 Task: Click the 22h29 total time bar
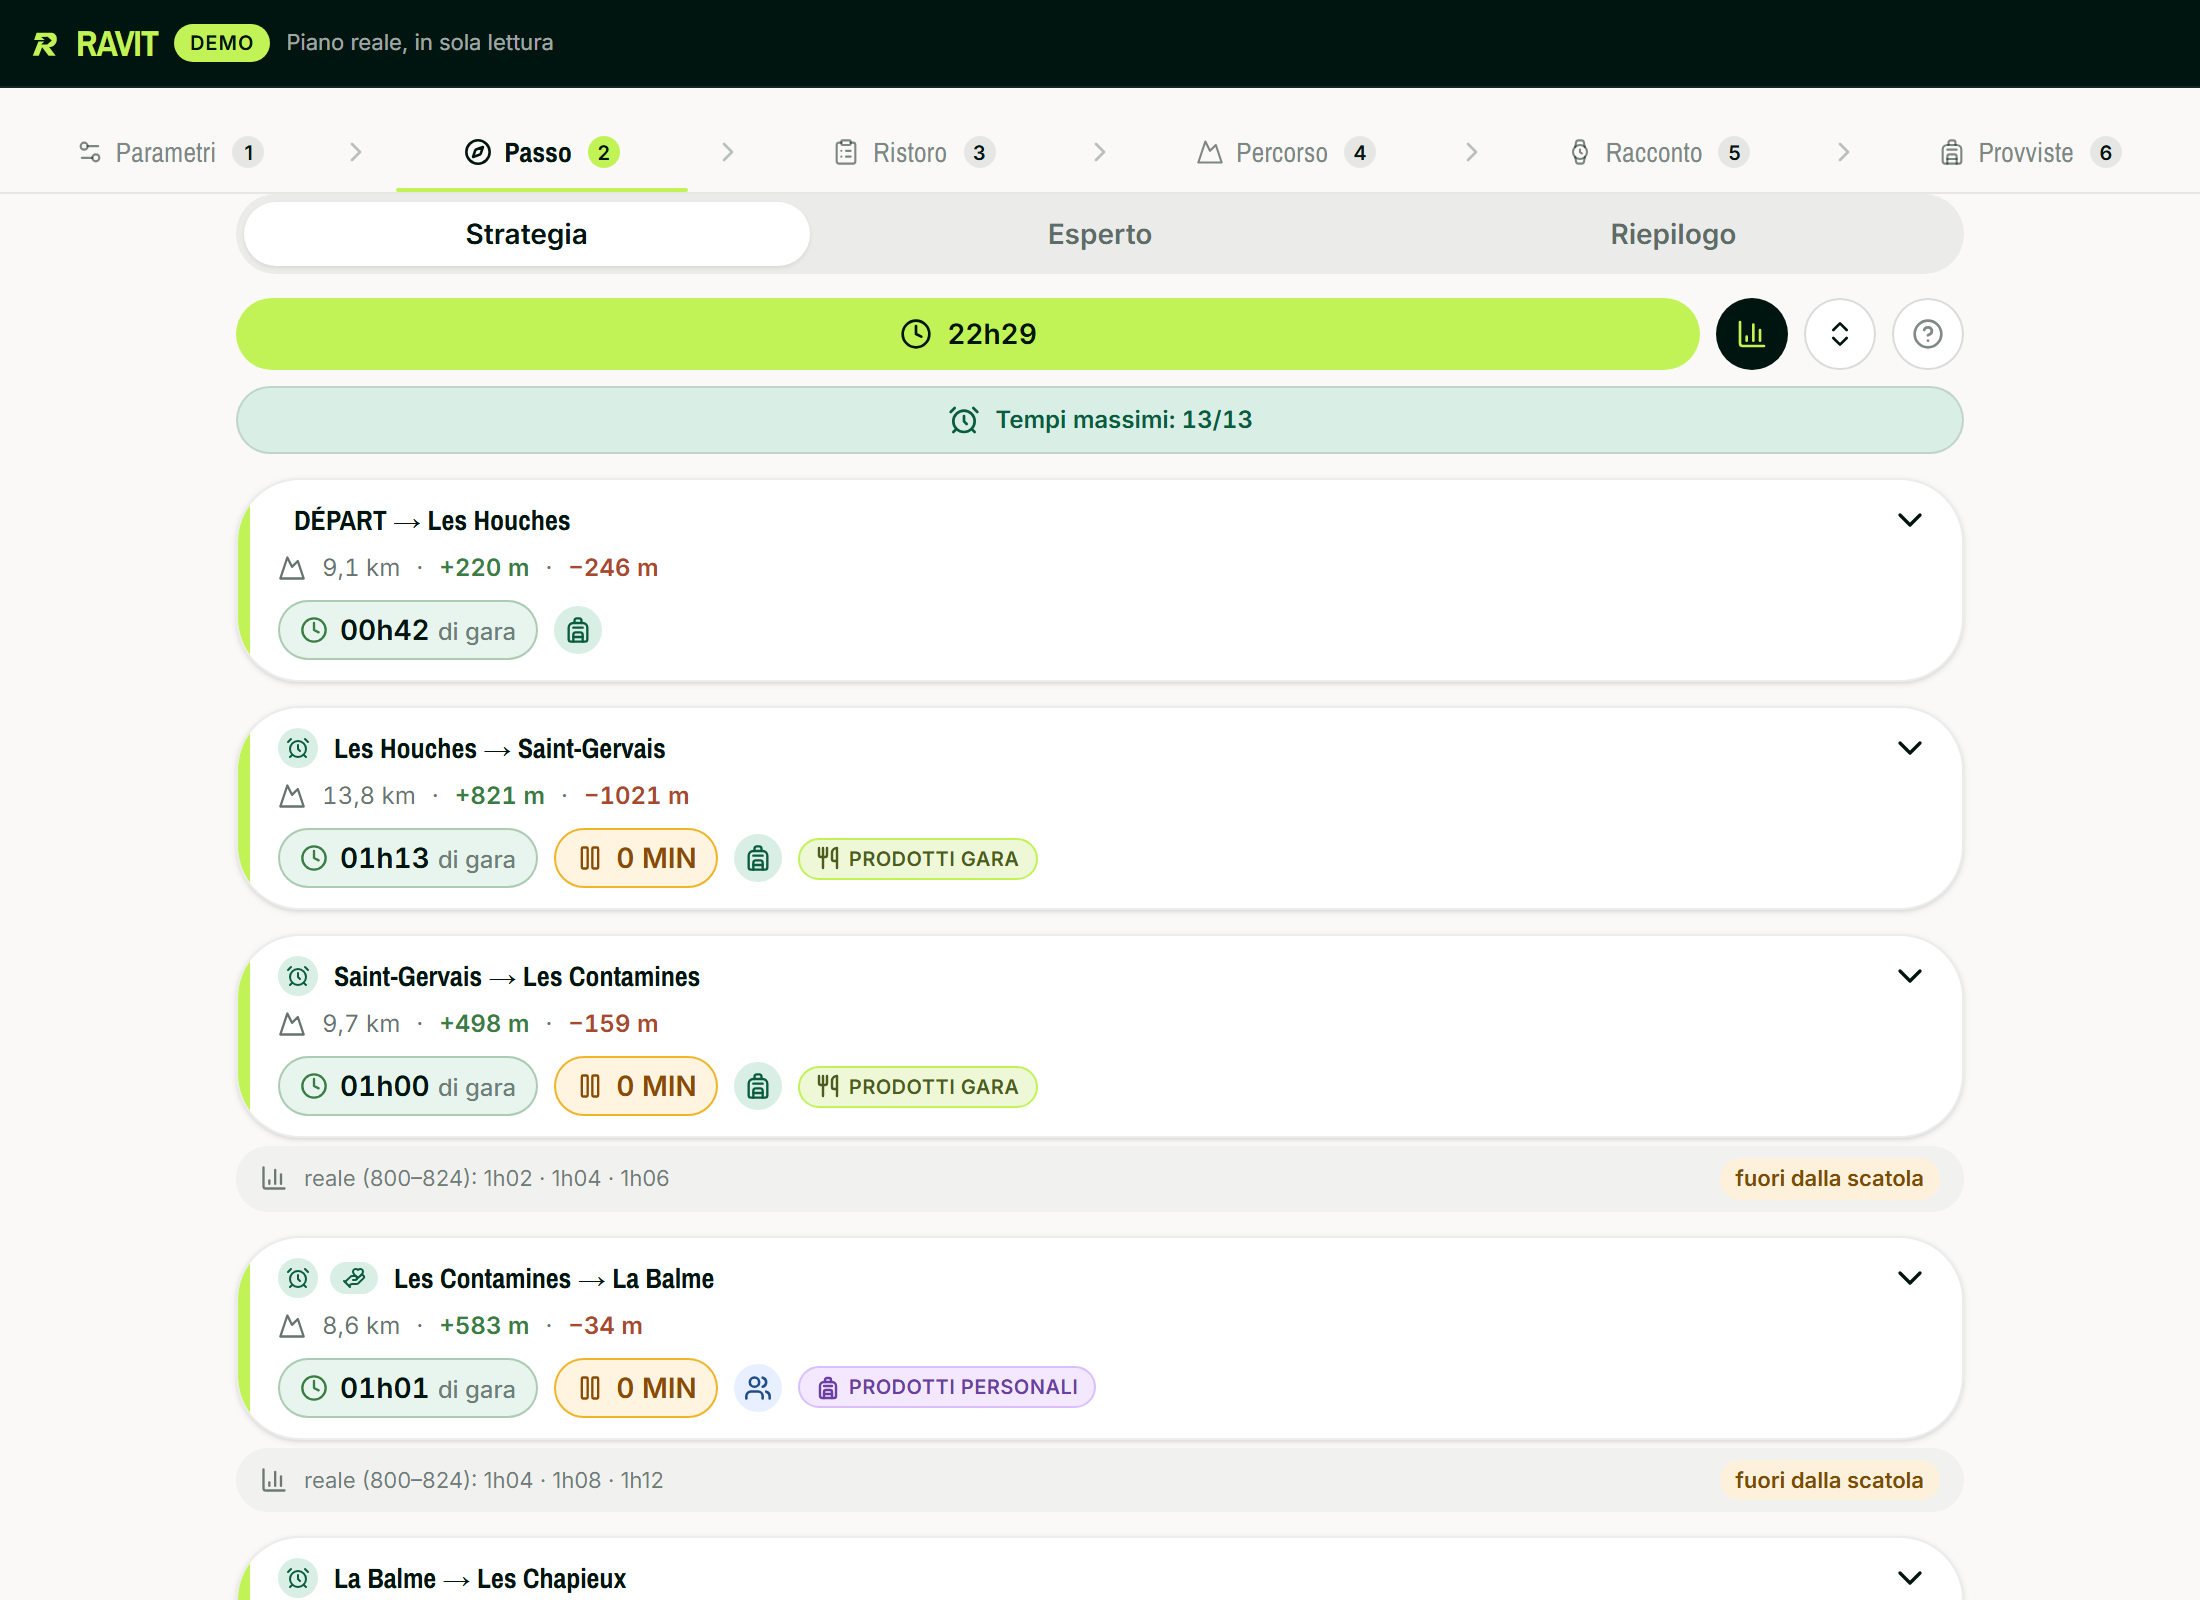[x=967, y=334]
